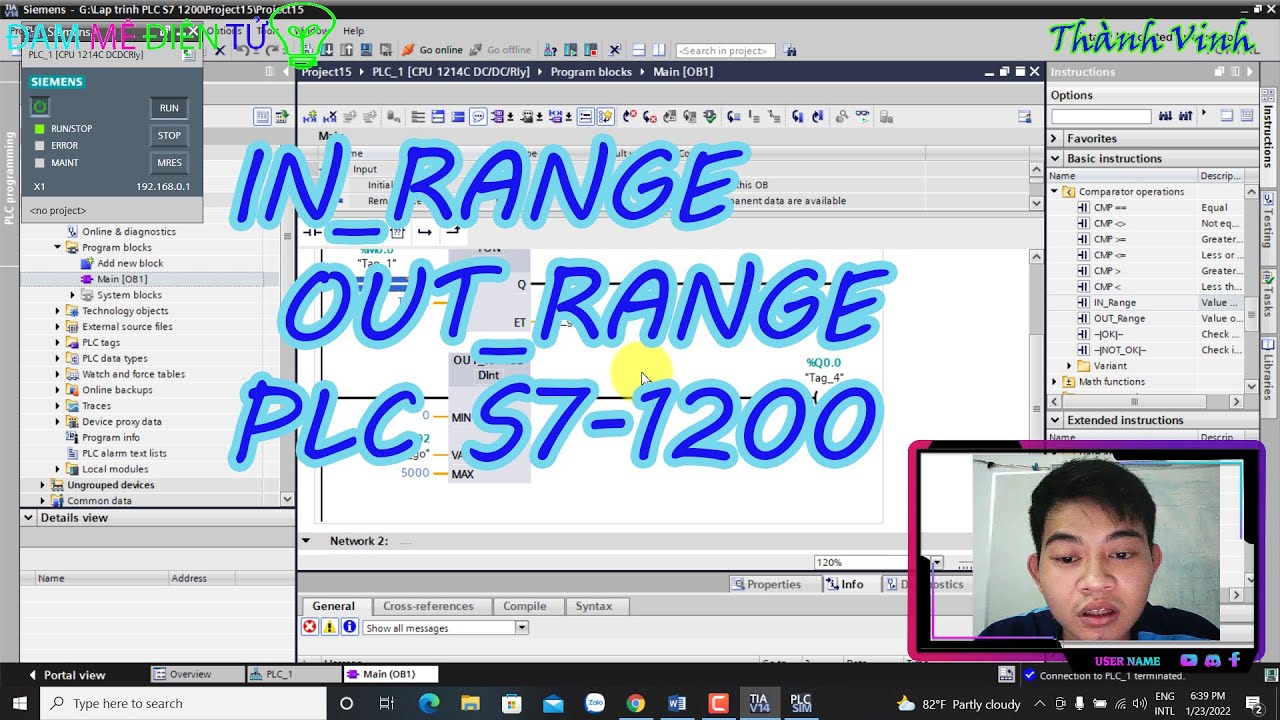This screenshot has height=720, width=1280.
Task: Switch to PLC_1 editor tab
Action: click(292, 674)
